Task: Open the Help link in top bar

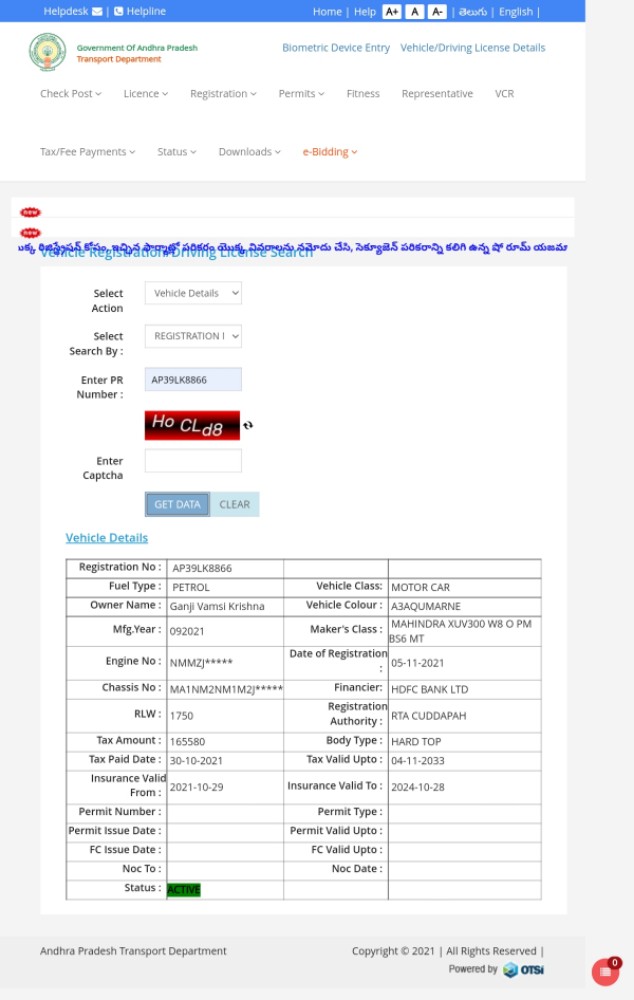Action: (x=365, y=11)
